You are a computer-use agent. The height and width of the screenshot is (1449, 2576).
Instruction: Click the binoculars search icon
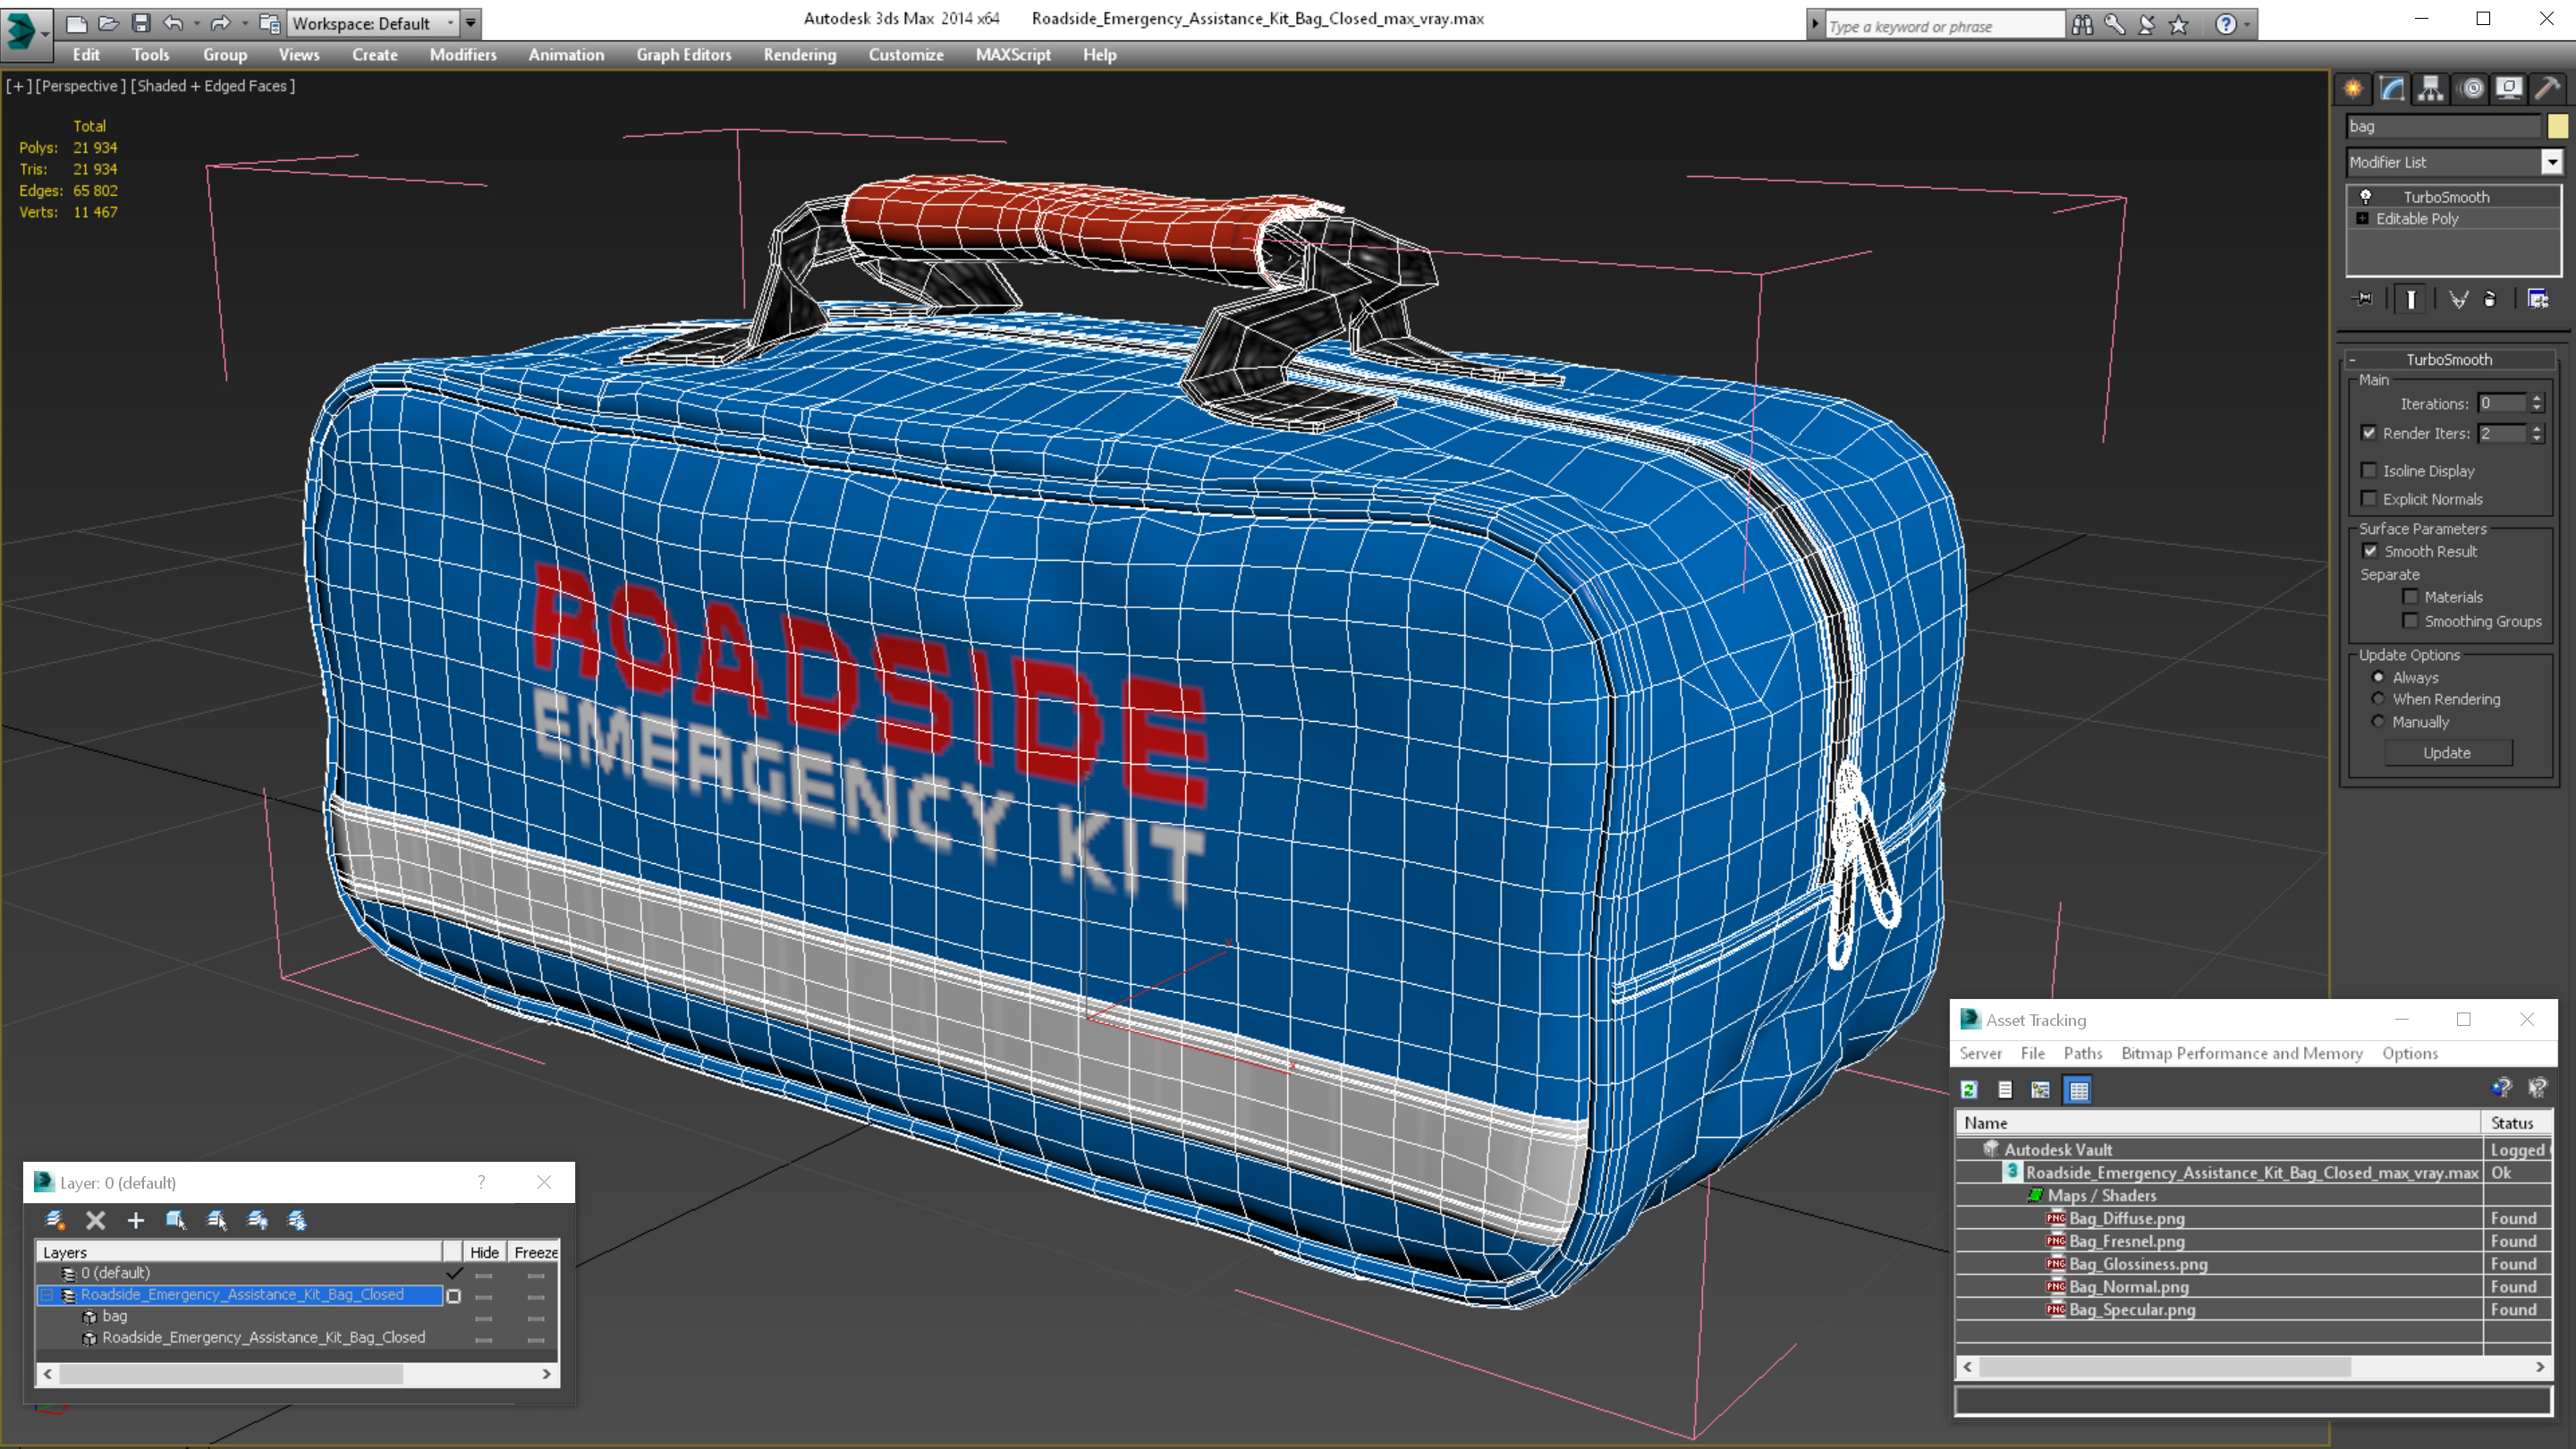(2082, 24)
